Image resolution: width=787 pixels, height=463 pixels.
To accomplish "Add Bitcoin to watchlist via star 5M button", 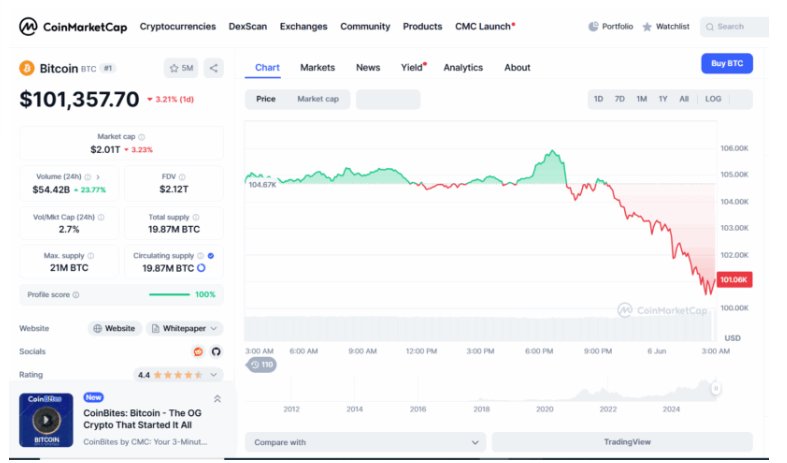I will [x=181, y=68].
